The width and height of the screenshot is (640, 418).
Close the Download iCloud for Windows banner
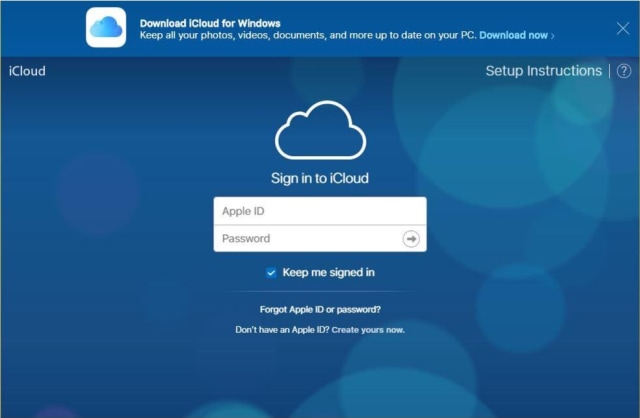[x=623, y=28]
